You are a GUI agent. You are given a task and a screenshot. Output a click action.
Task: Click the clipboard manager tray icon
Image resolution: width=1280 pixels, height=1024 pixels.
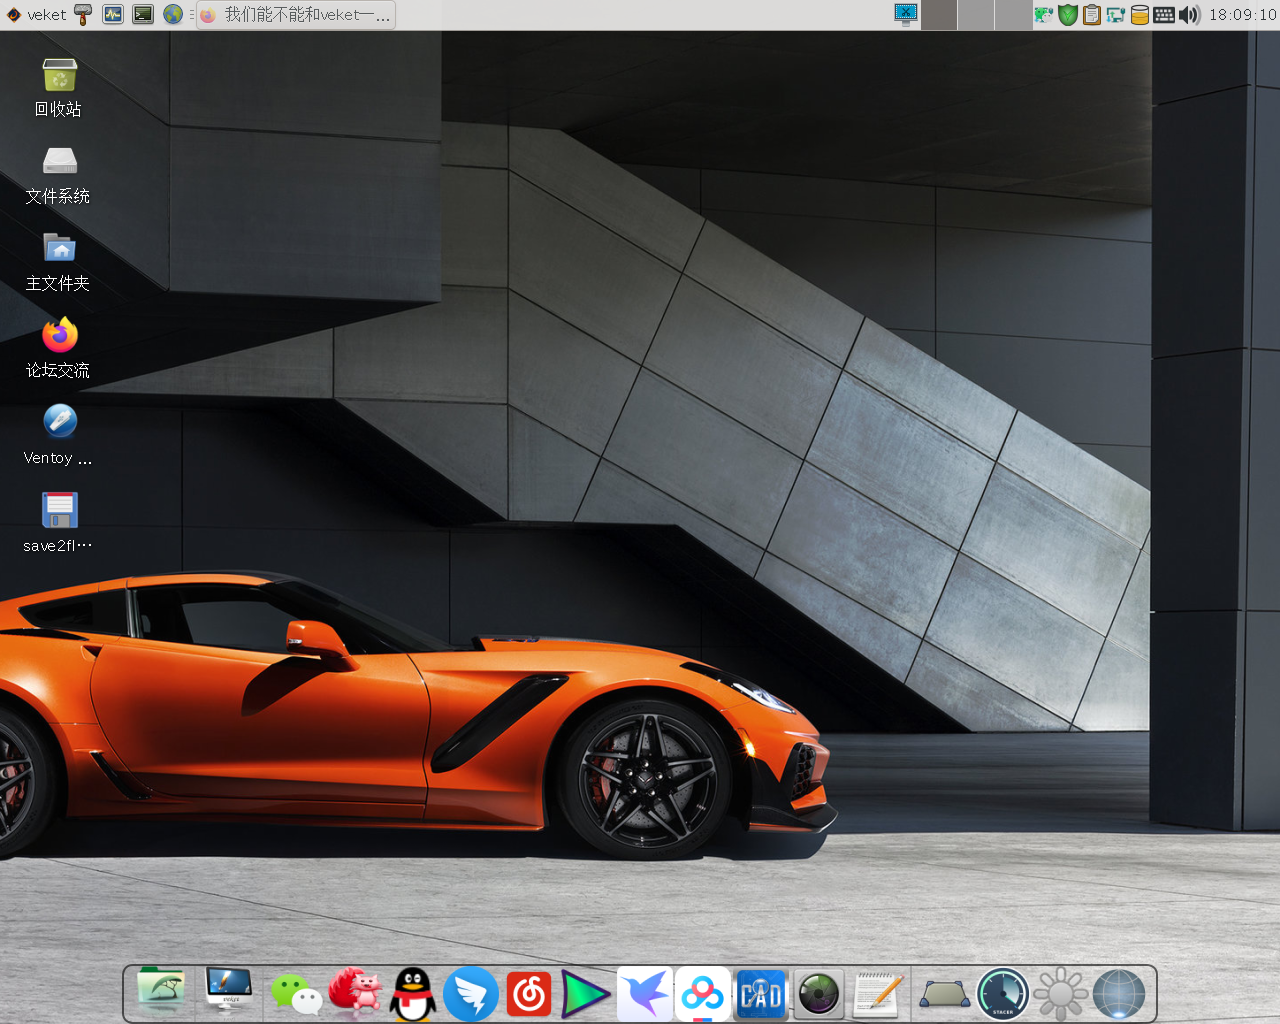coord(1092,15)
